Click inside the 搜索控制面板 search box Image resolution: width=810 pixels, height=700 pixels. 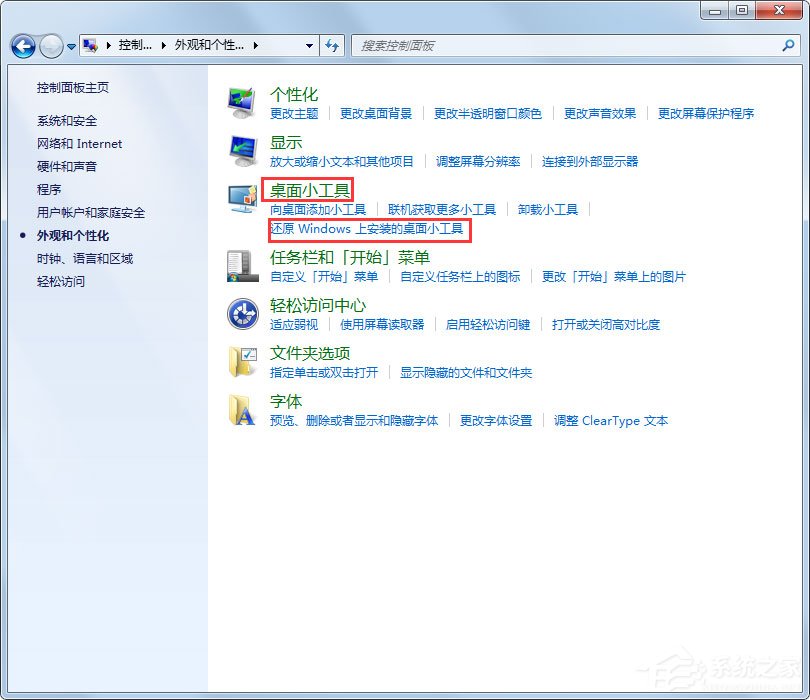pos(500,46)
